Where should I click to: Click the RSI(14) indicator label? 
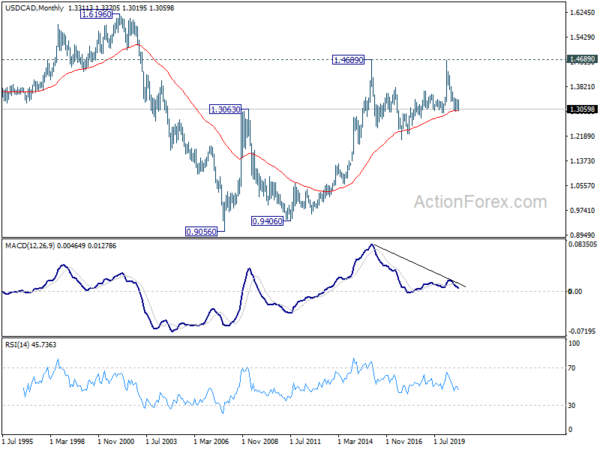tap(17, 345)
